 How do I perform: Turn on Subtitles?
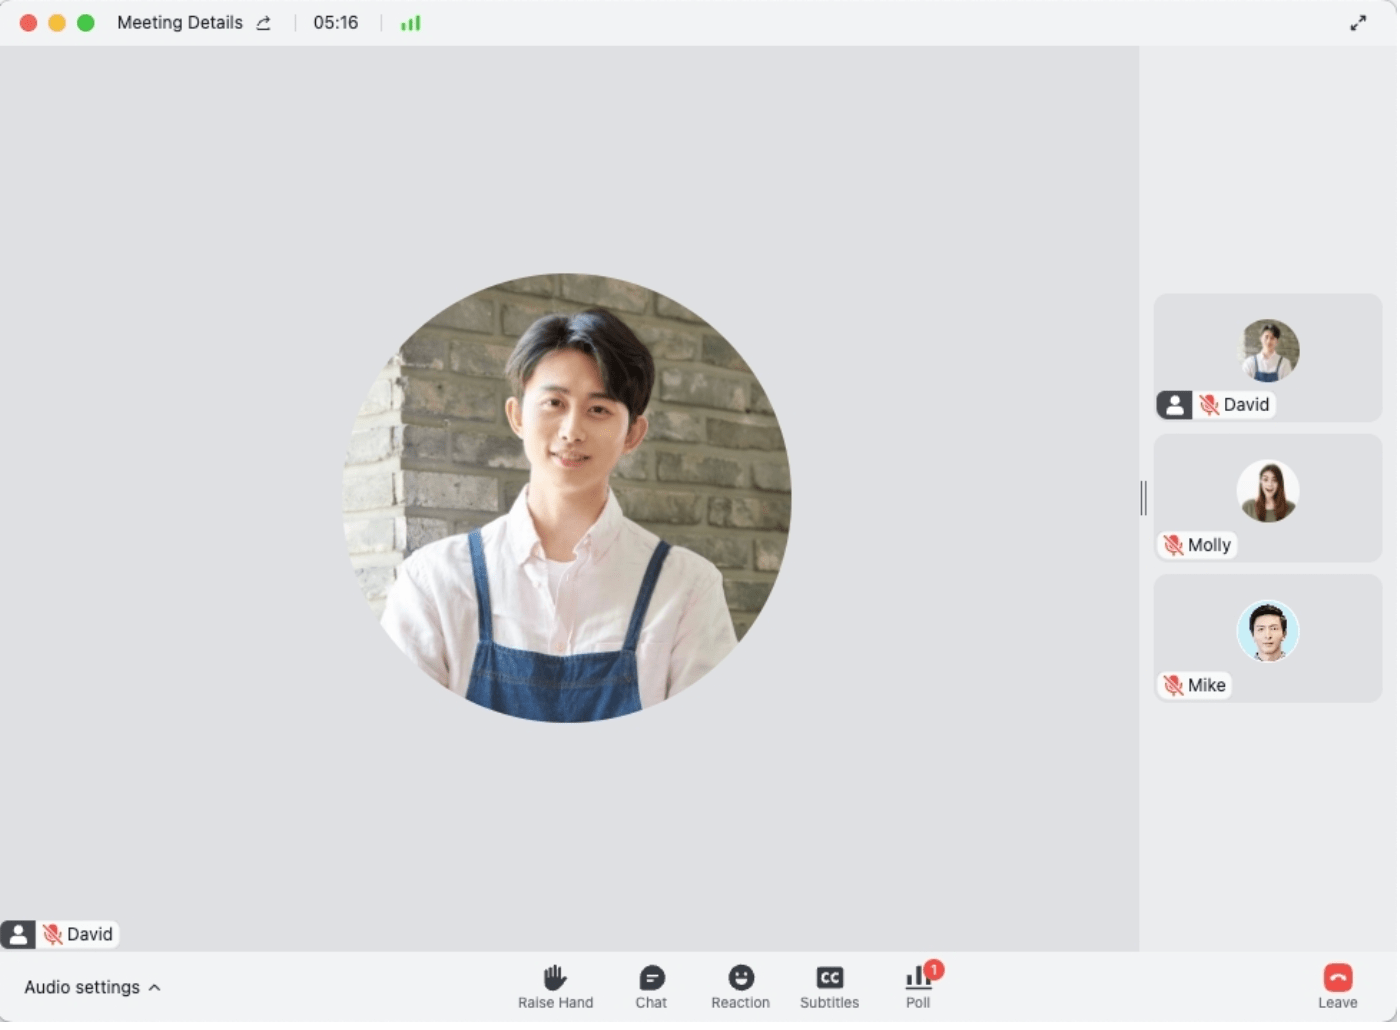pyautogui.click(x=829, y=979)
